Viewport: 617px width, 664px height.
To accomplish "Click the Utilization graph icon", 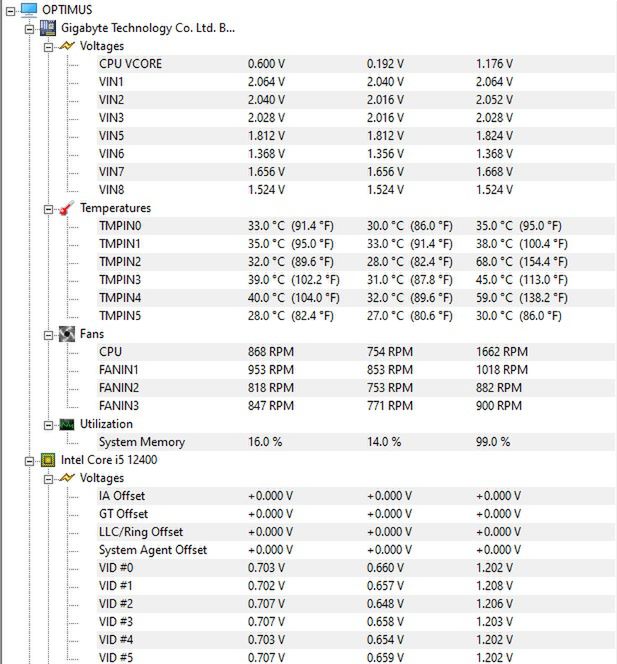I will (67, 424).
